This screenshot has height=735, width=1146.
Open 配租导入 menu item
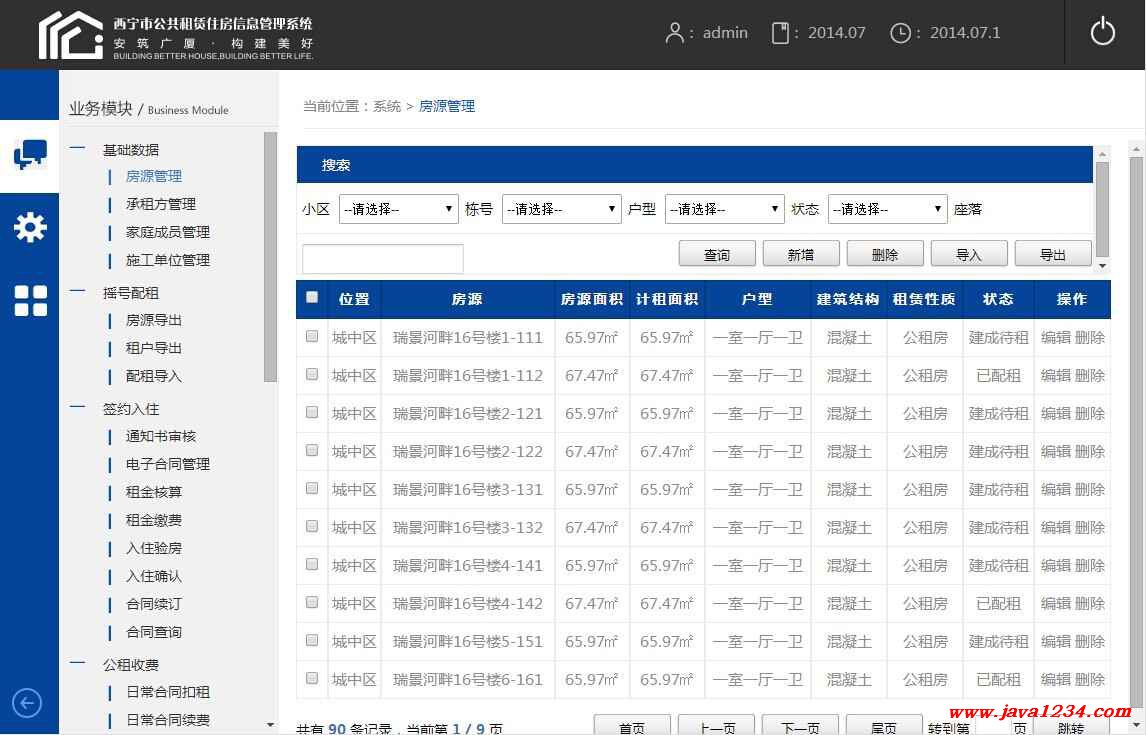coord(153,376)
